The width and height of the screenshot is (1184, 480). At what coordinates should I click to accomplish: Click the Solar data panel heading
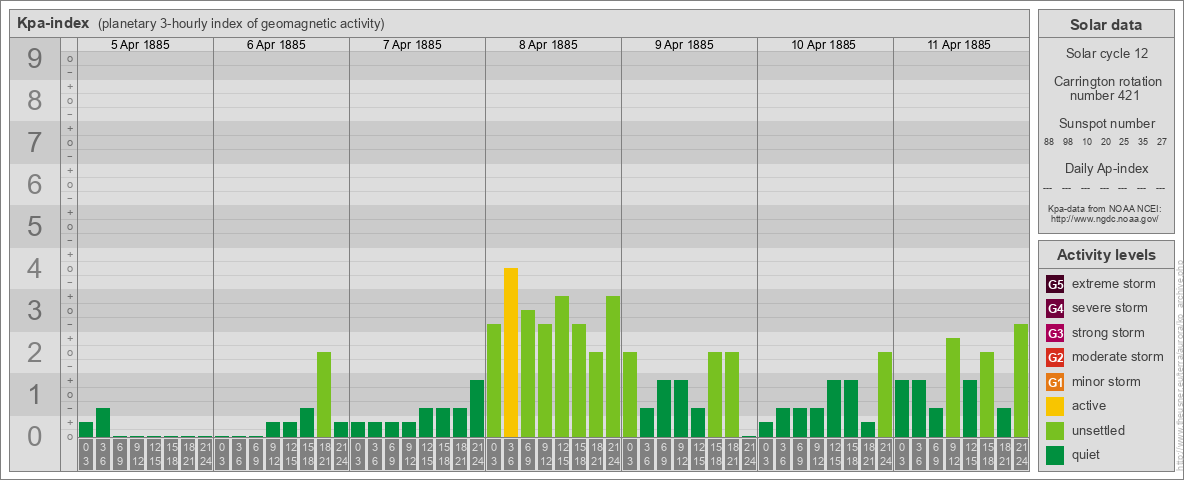click(x=1106, y=25)
